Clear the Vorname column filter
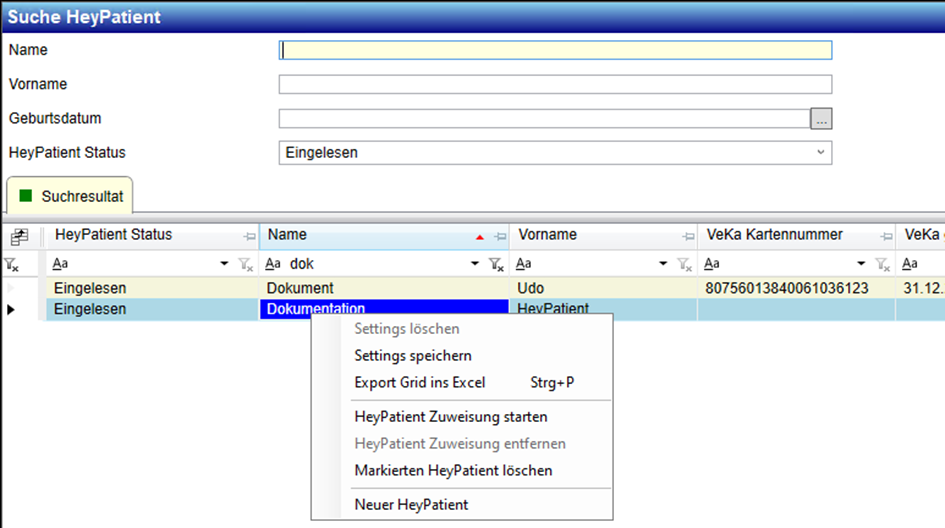Image resolution: width=945 pixels, height=528 pixels. click(x=684, y=264)
